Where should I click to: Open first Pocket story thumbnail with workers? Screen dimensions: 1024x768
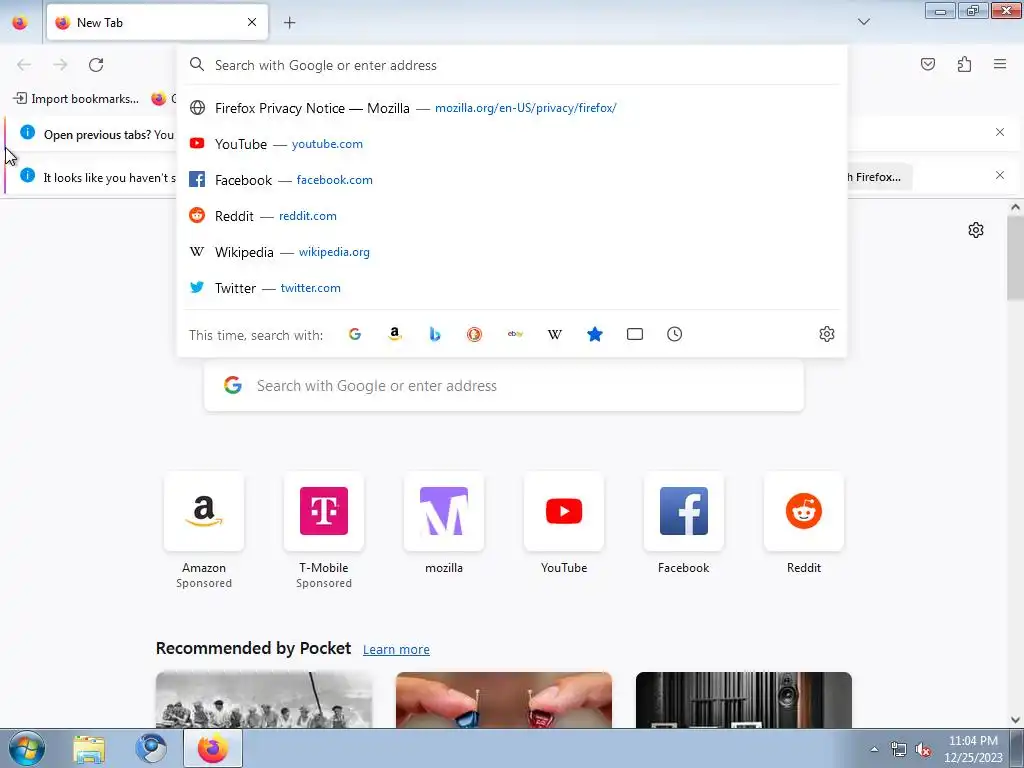(x=264, y=699)
